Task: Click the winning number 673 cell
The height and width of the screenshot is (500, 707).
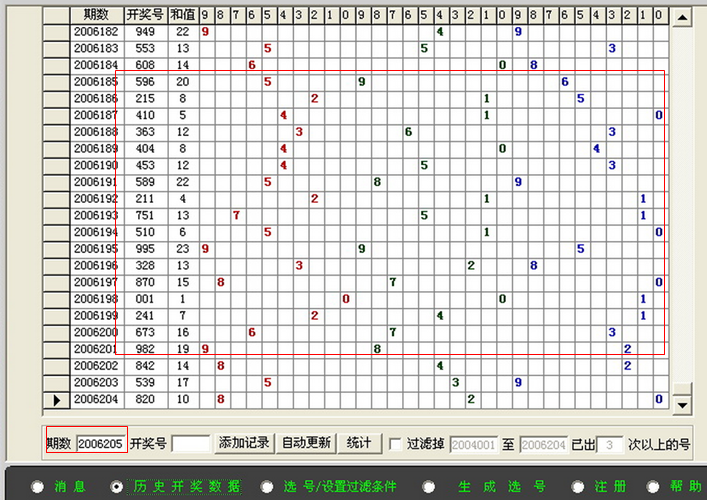Action: (x=146, y=332)
